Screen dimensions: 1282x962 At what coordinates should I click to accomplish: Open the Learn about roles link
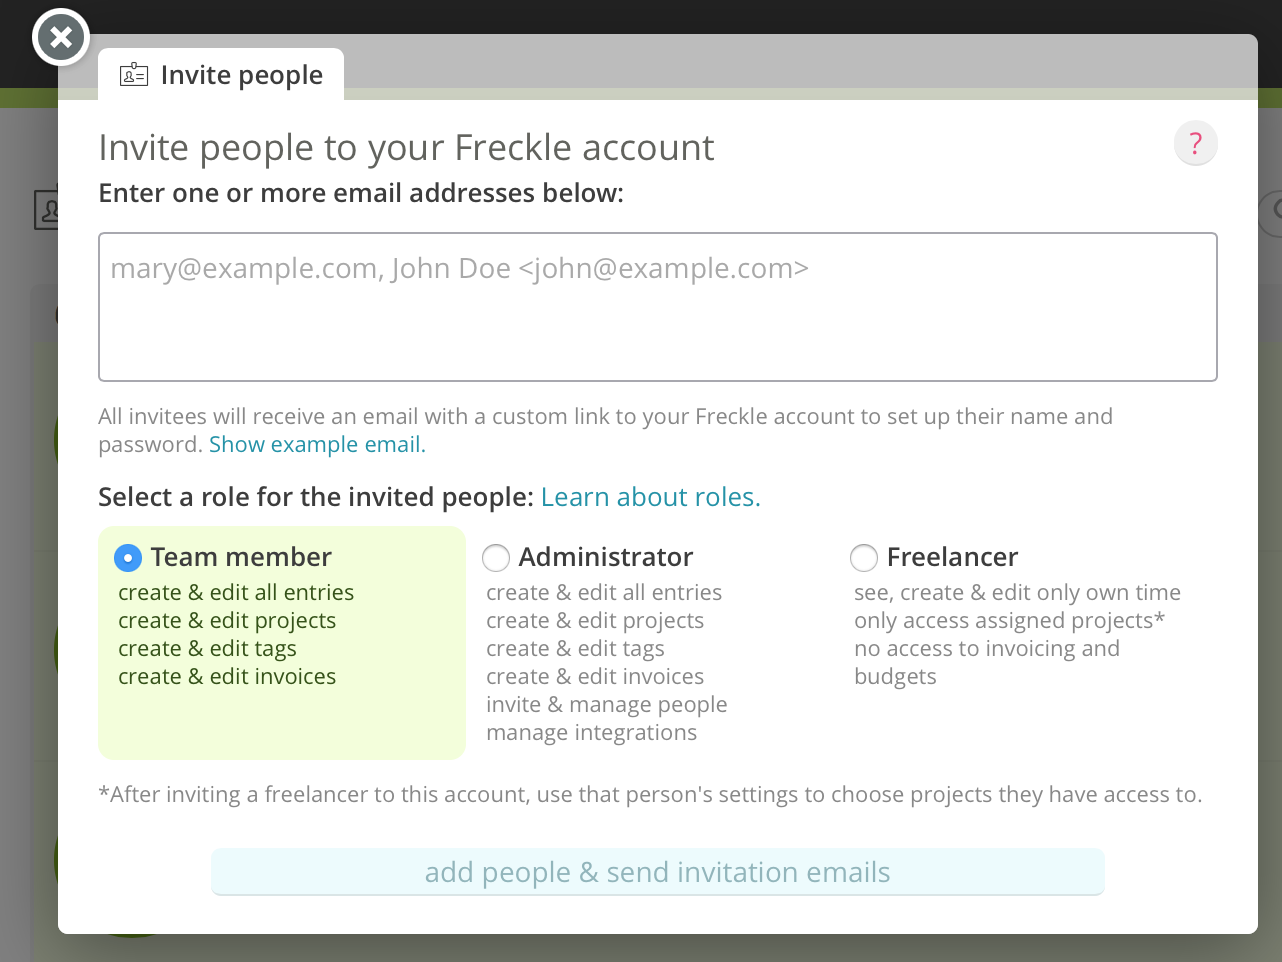pyautogui.click(x=650, y=496)
